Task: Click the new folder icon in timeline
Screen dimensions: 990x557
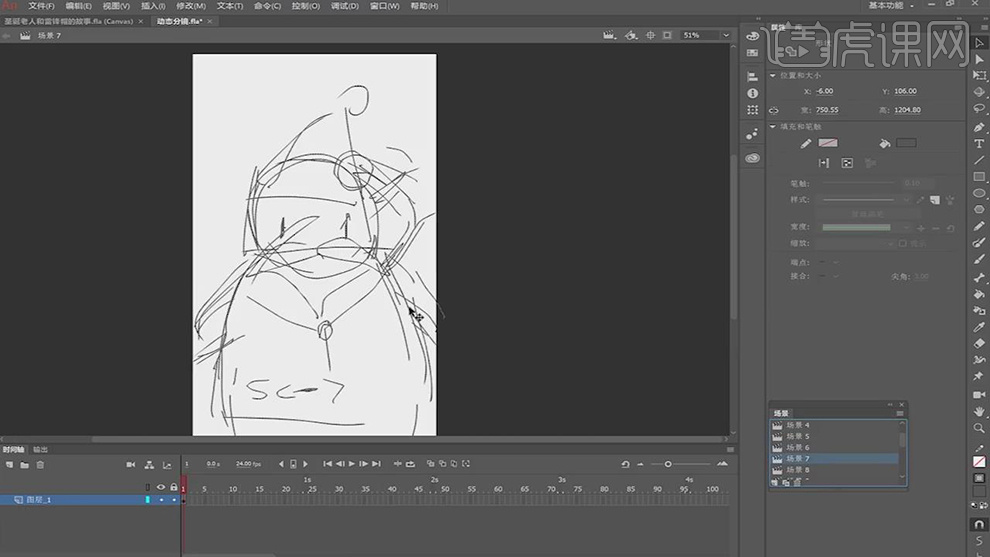Action: (25, 465)
